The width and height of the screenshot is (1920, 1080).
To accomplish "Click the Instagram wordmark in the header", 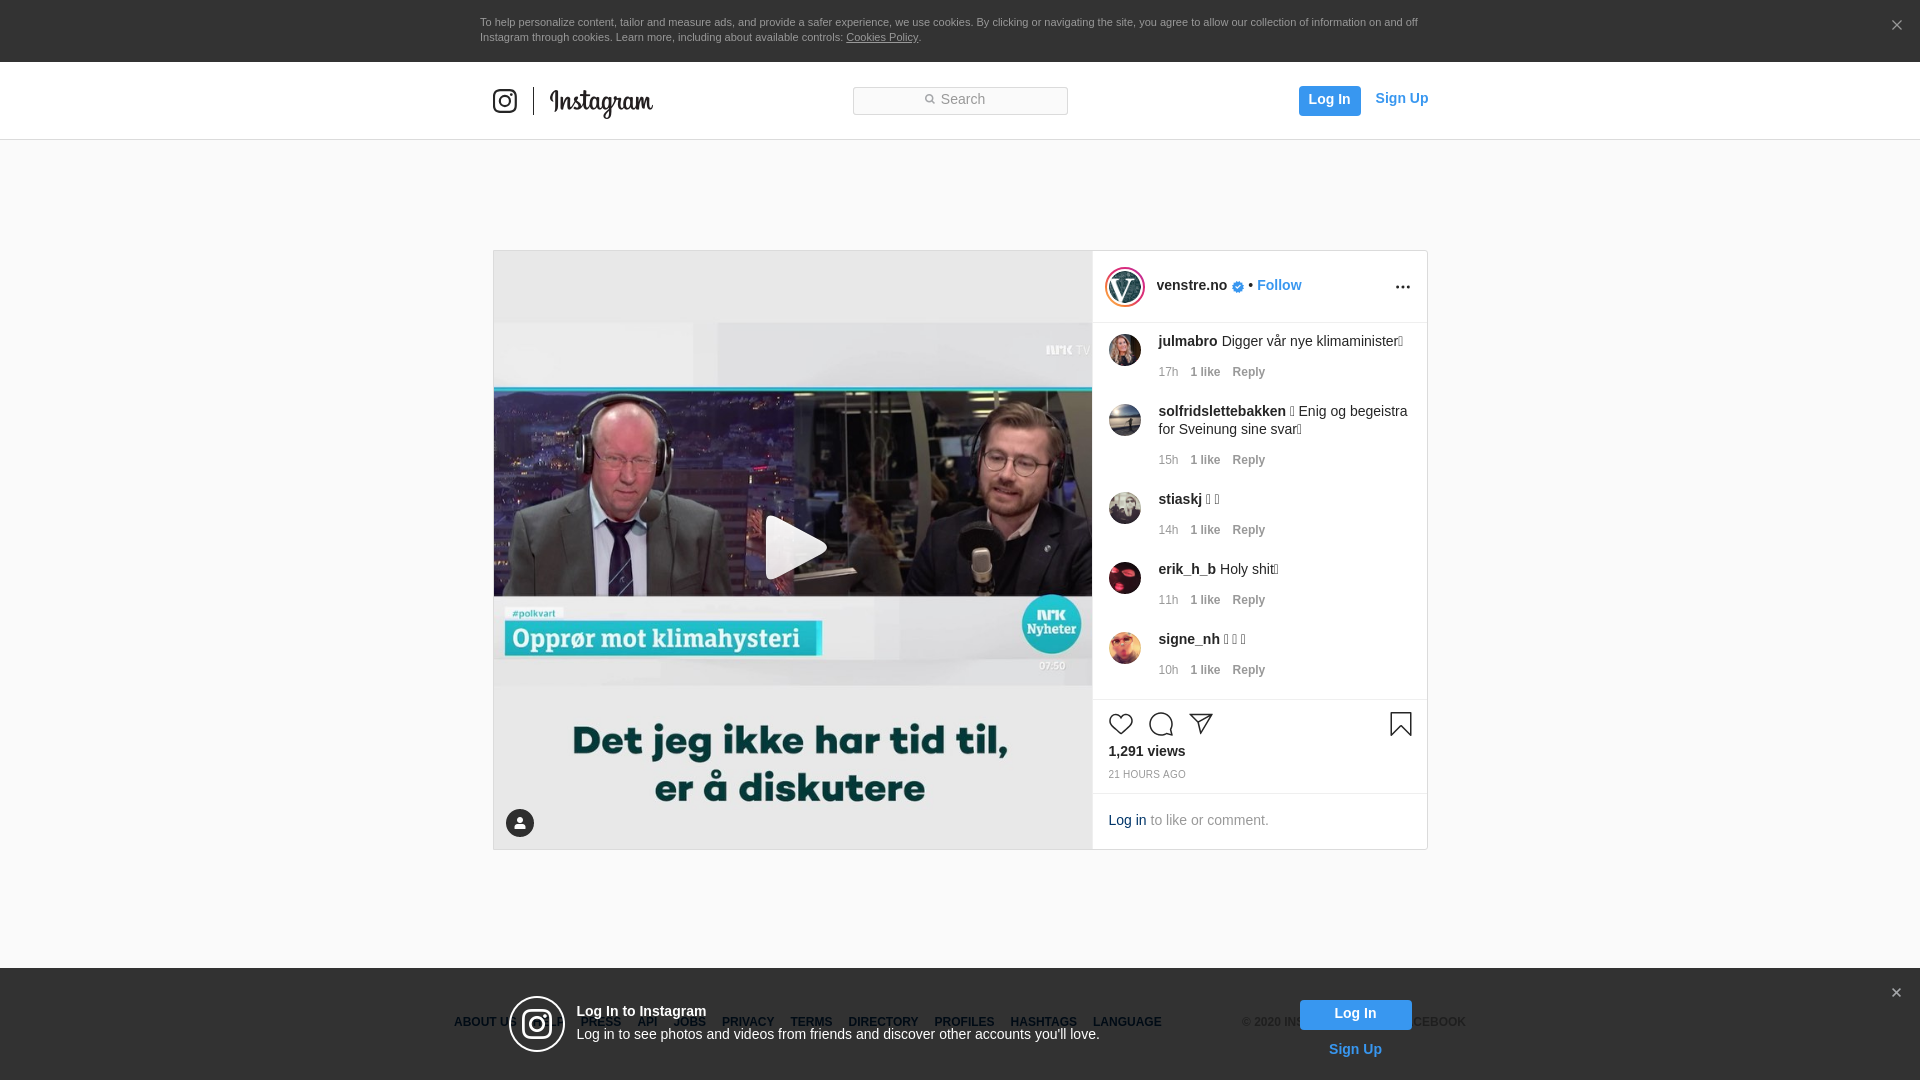I will (601, 103).
